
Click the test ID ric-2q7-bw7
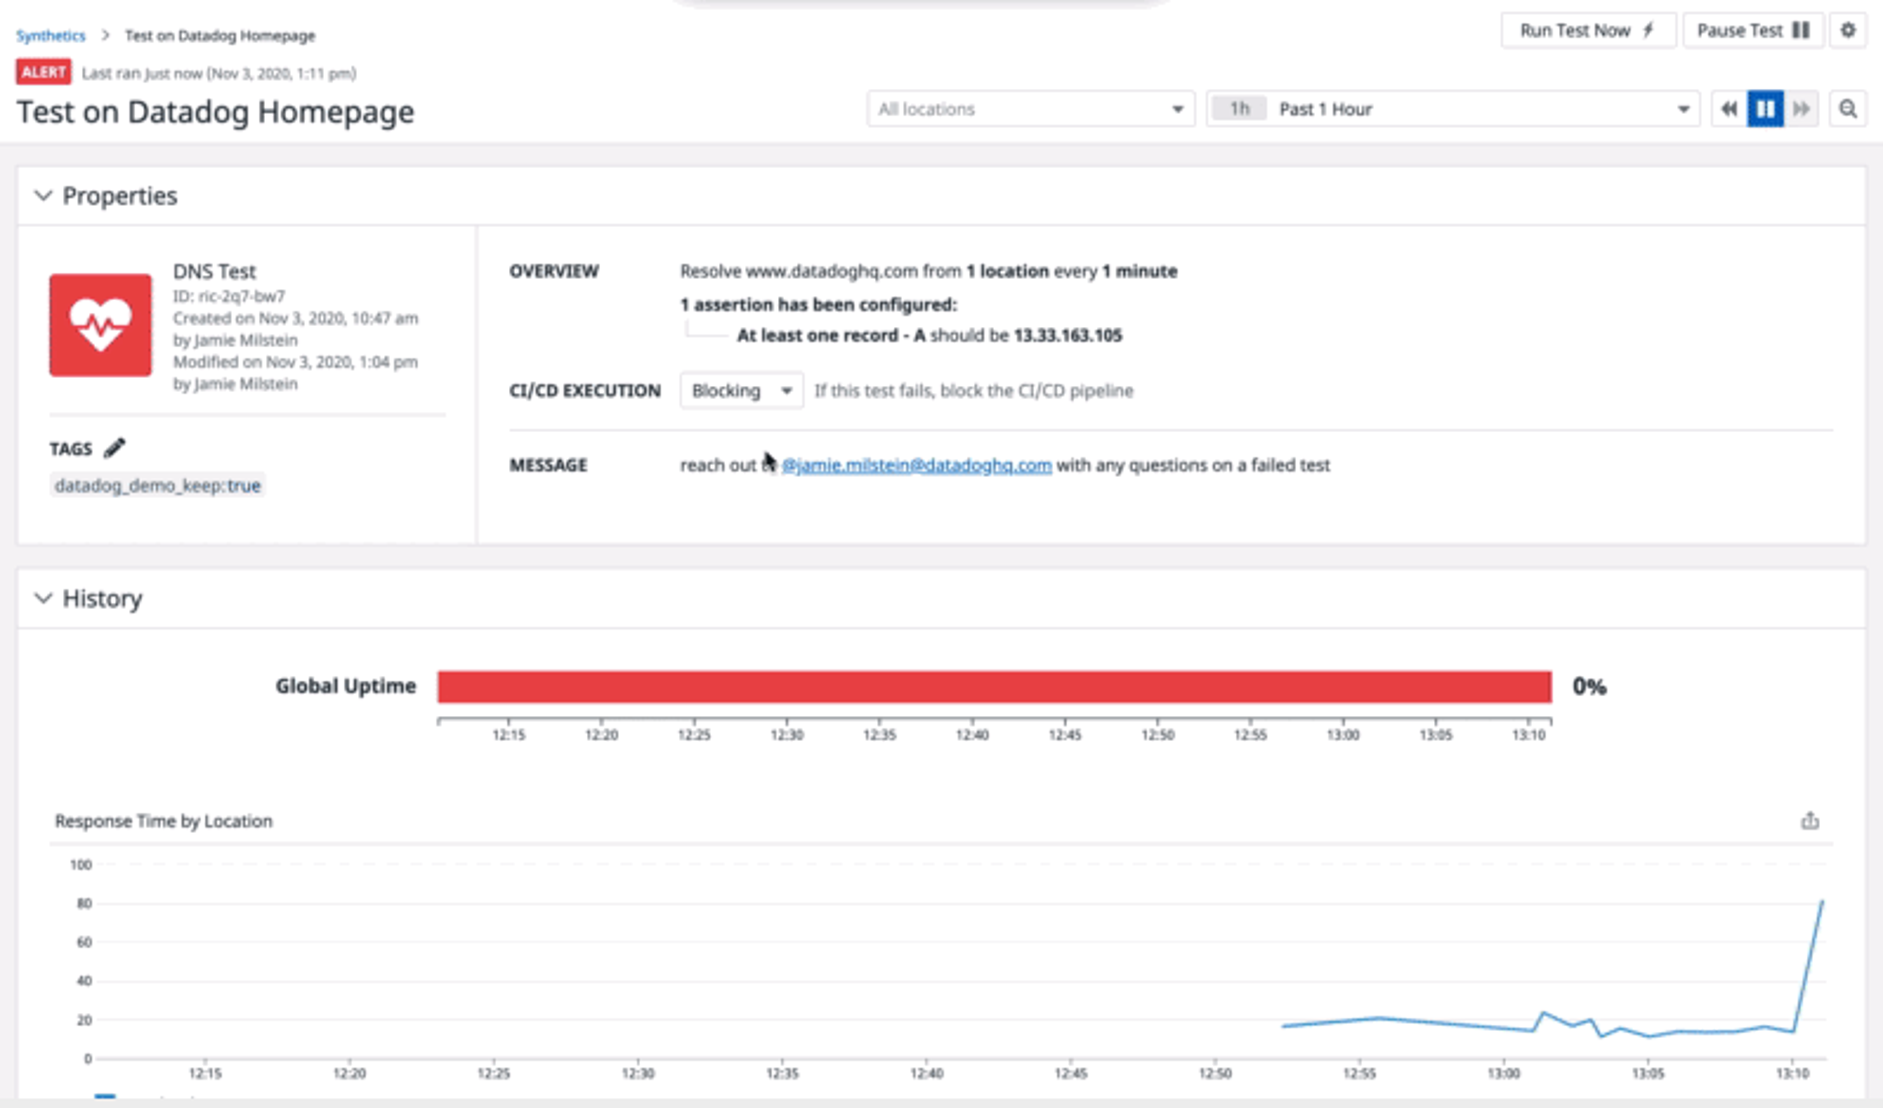pos(242,296)
